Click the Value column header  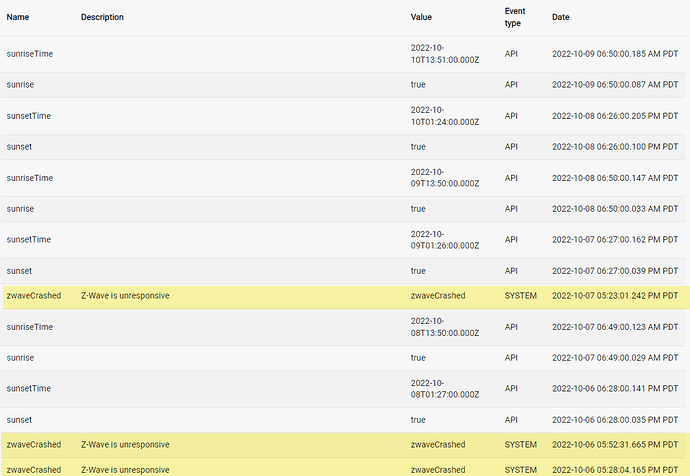coord(421,17)
